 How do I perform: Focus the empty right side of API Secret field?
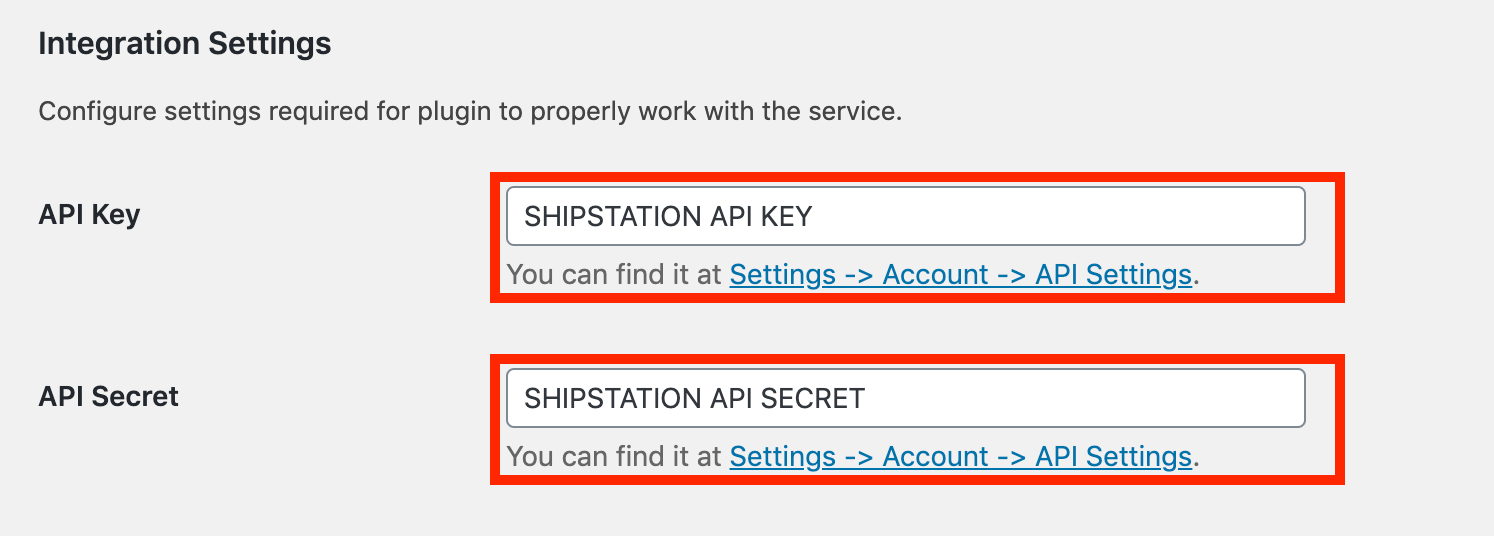pyautogui.click(x=1100, y=398)
